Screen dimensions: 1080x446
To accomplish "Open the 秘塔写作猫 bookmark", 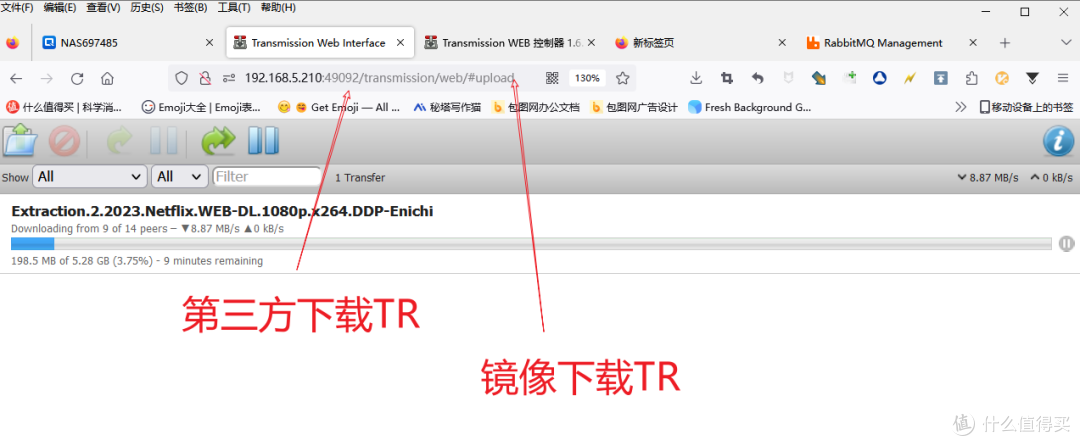I will [x=447, y=107].
